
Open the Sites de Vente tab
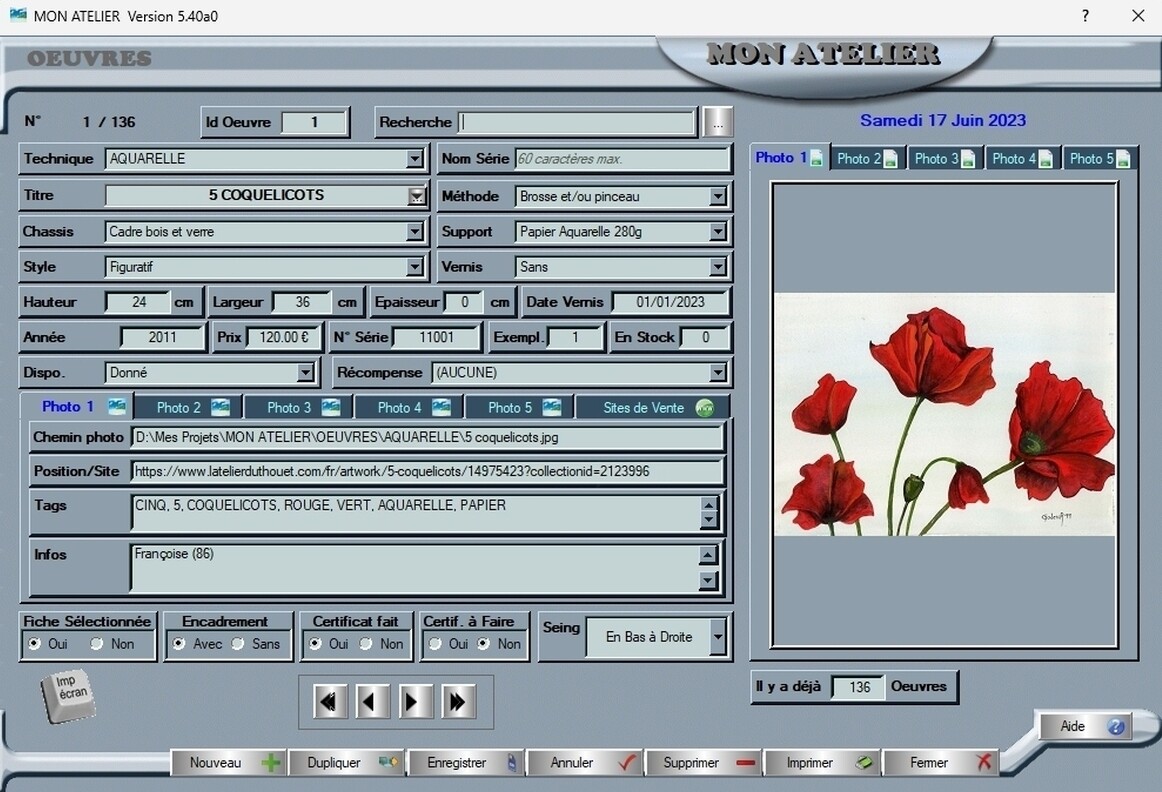tap(653, 407)
